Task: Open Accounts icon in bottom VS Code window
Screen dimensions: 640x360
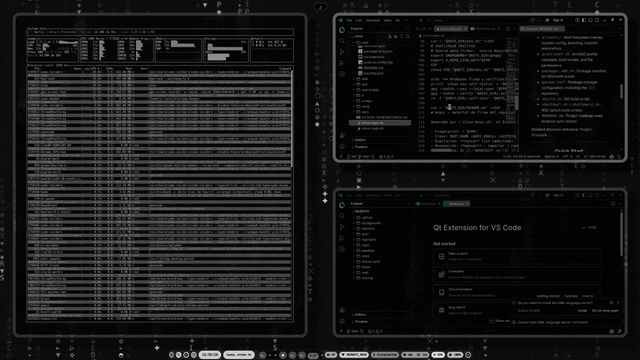Action: pos(342,310)
